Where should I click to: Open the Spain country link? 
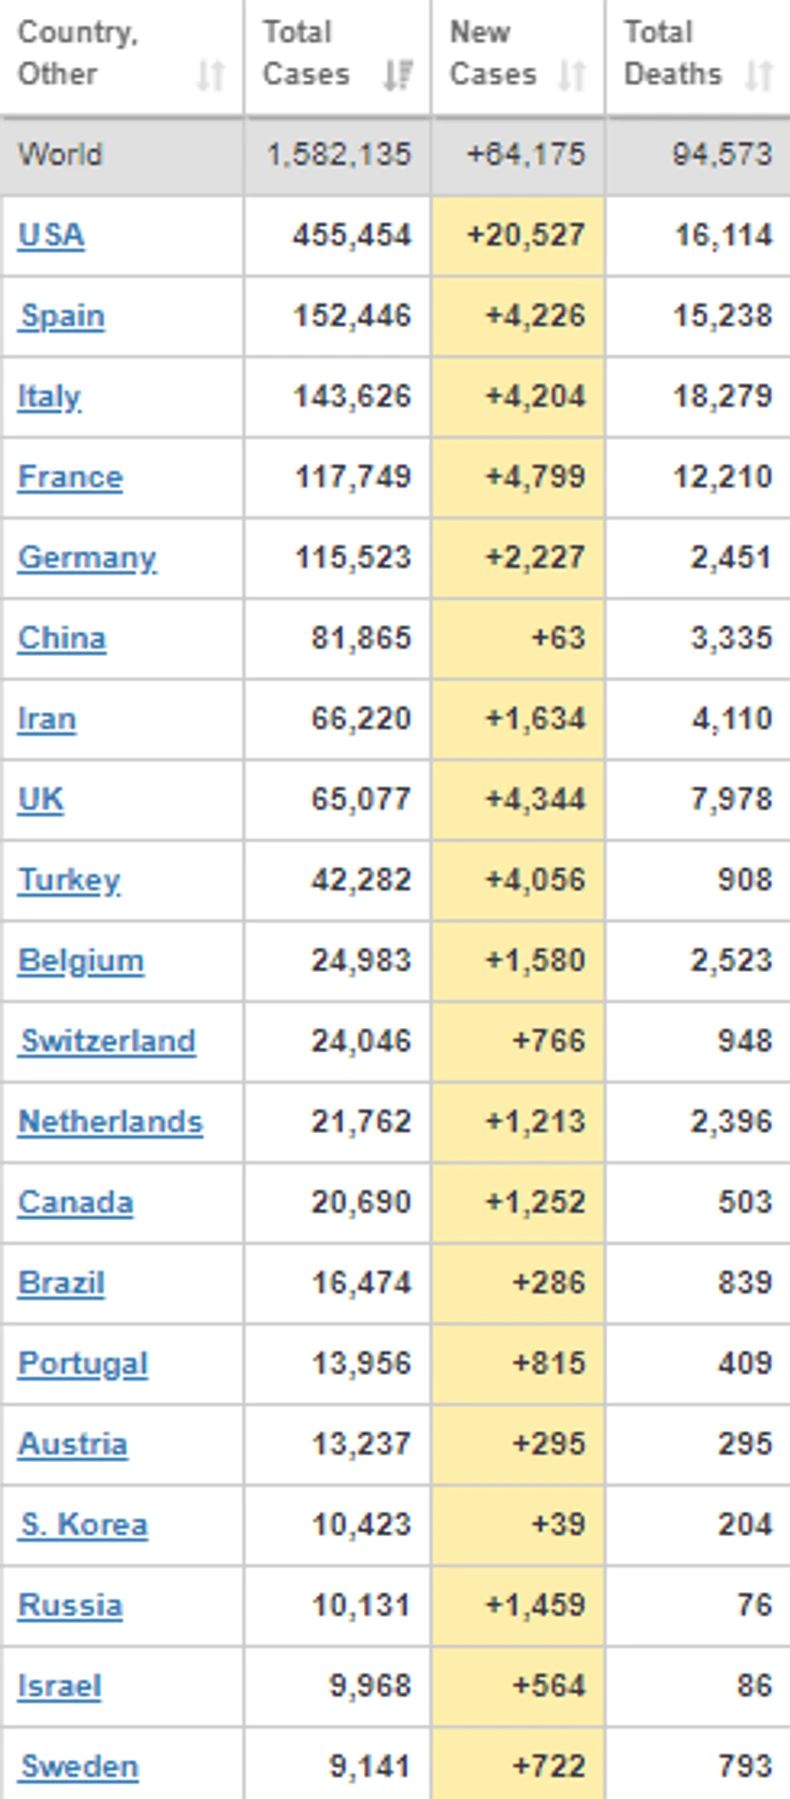pyautogui.click(x=62, y=316)
